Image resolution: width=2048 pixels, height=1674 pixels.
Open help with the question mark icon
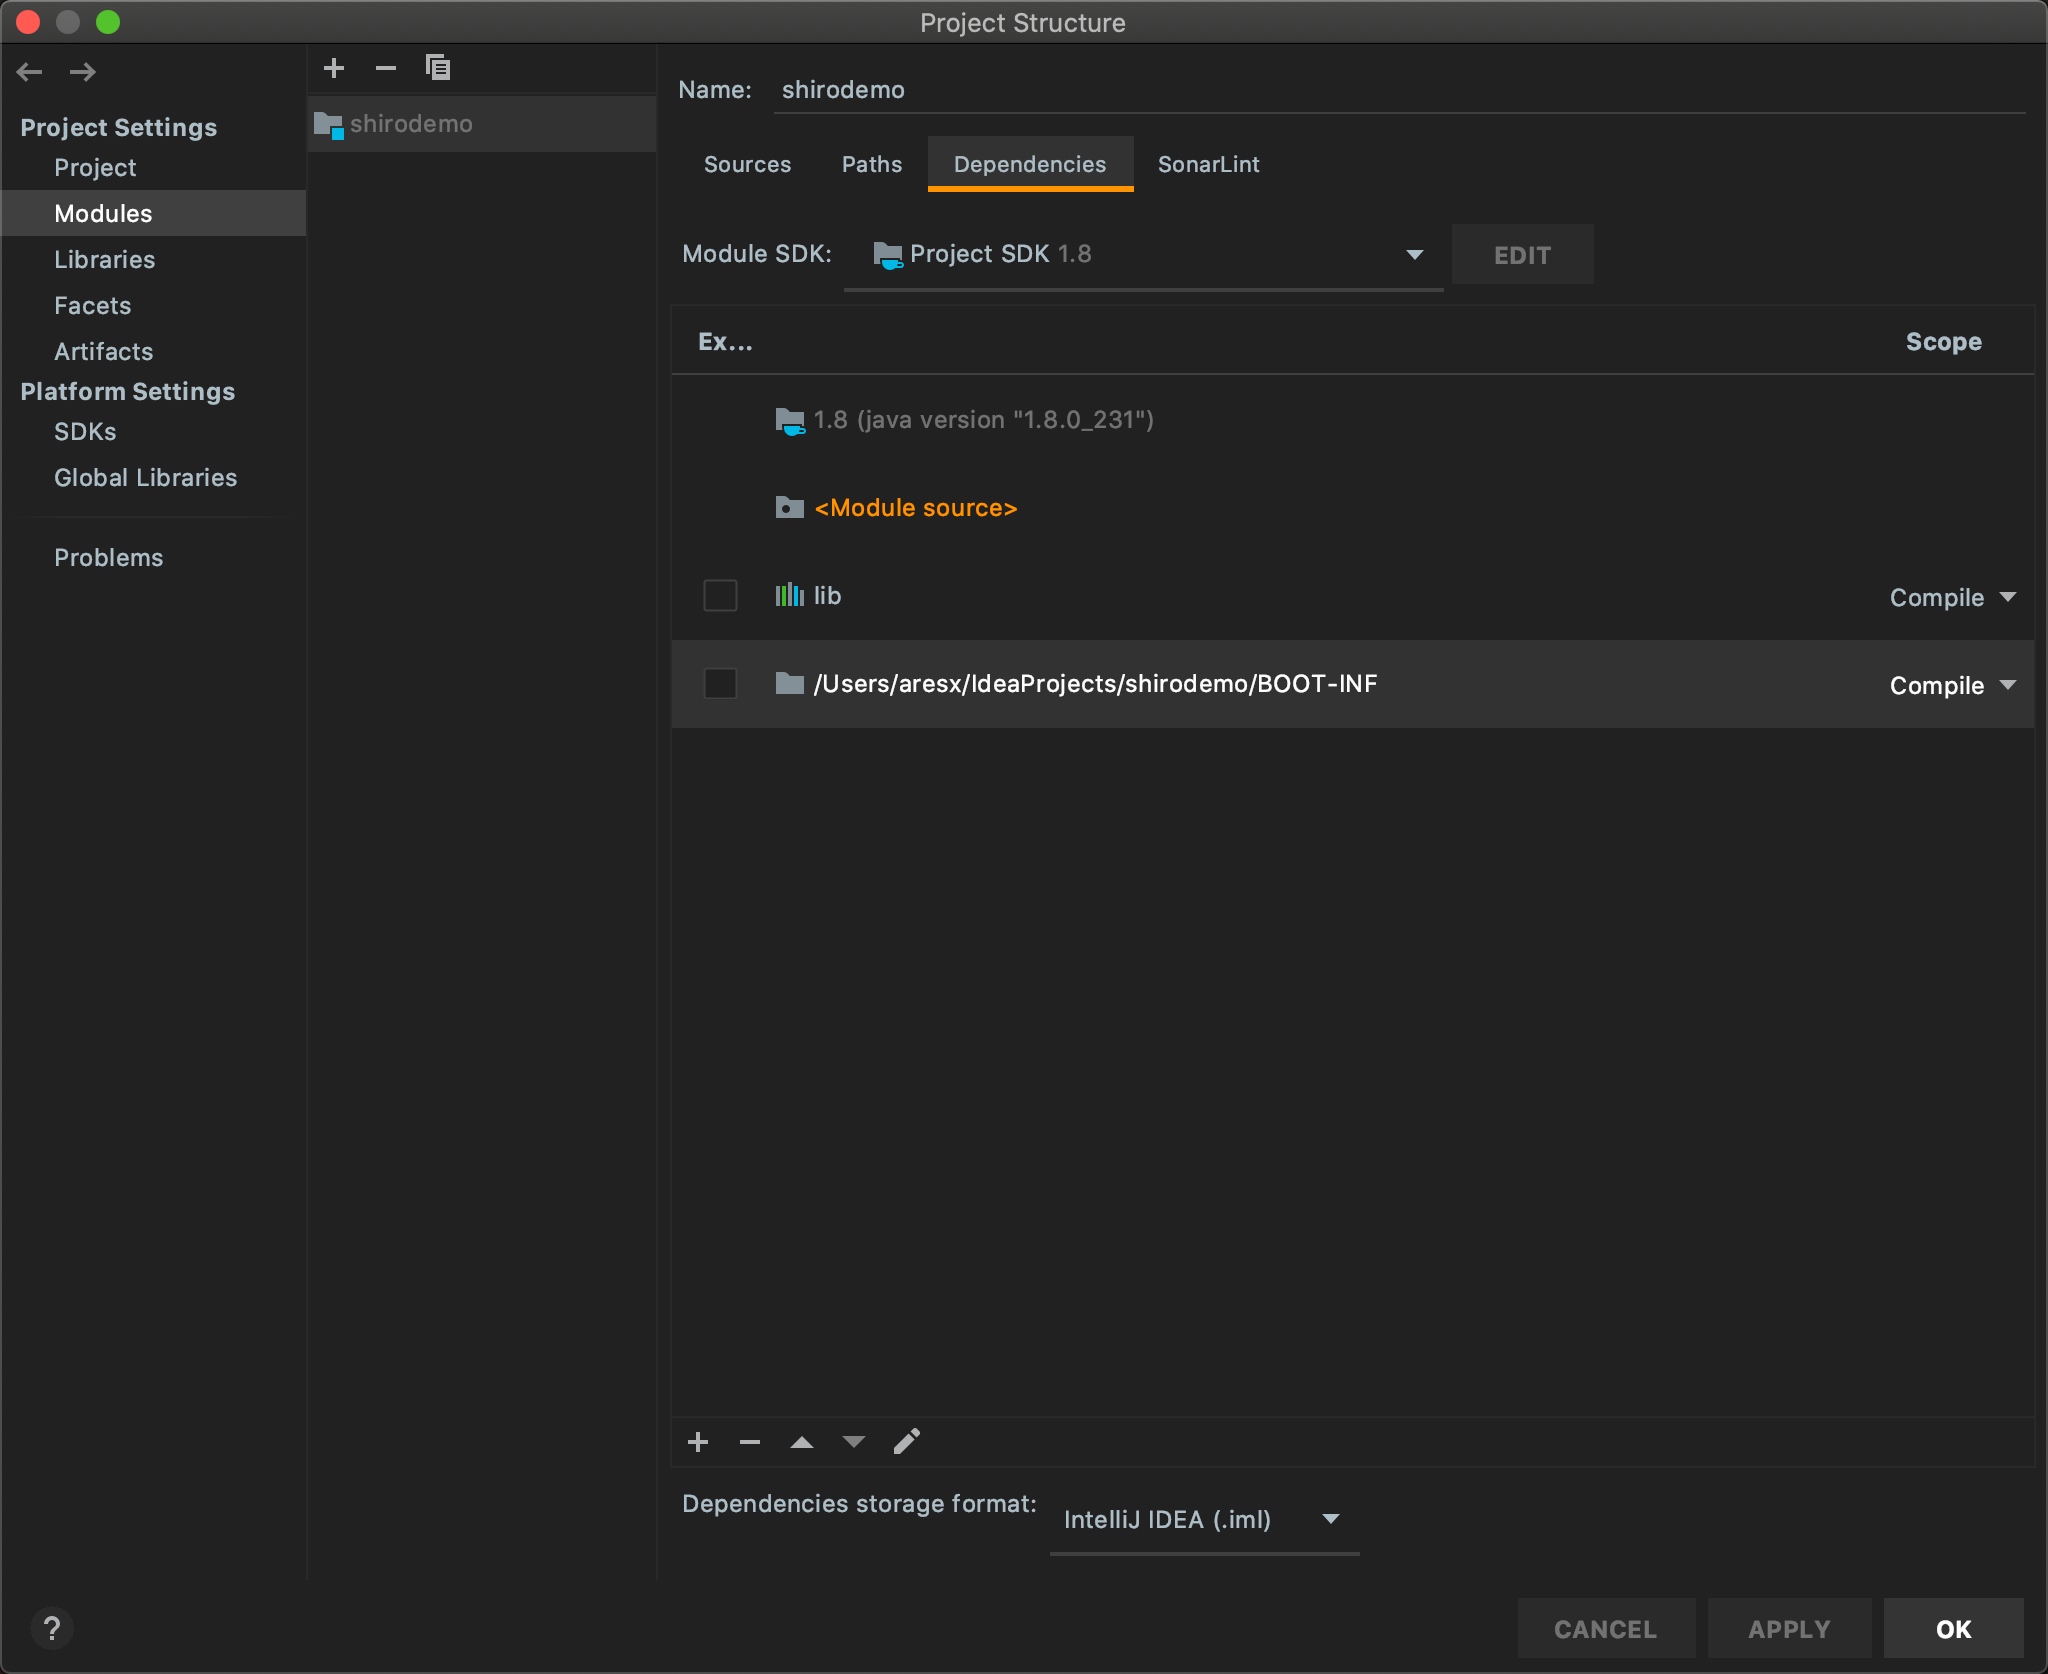(52, 1628)
